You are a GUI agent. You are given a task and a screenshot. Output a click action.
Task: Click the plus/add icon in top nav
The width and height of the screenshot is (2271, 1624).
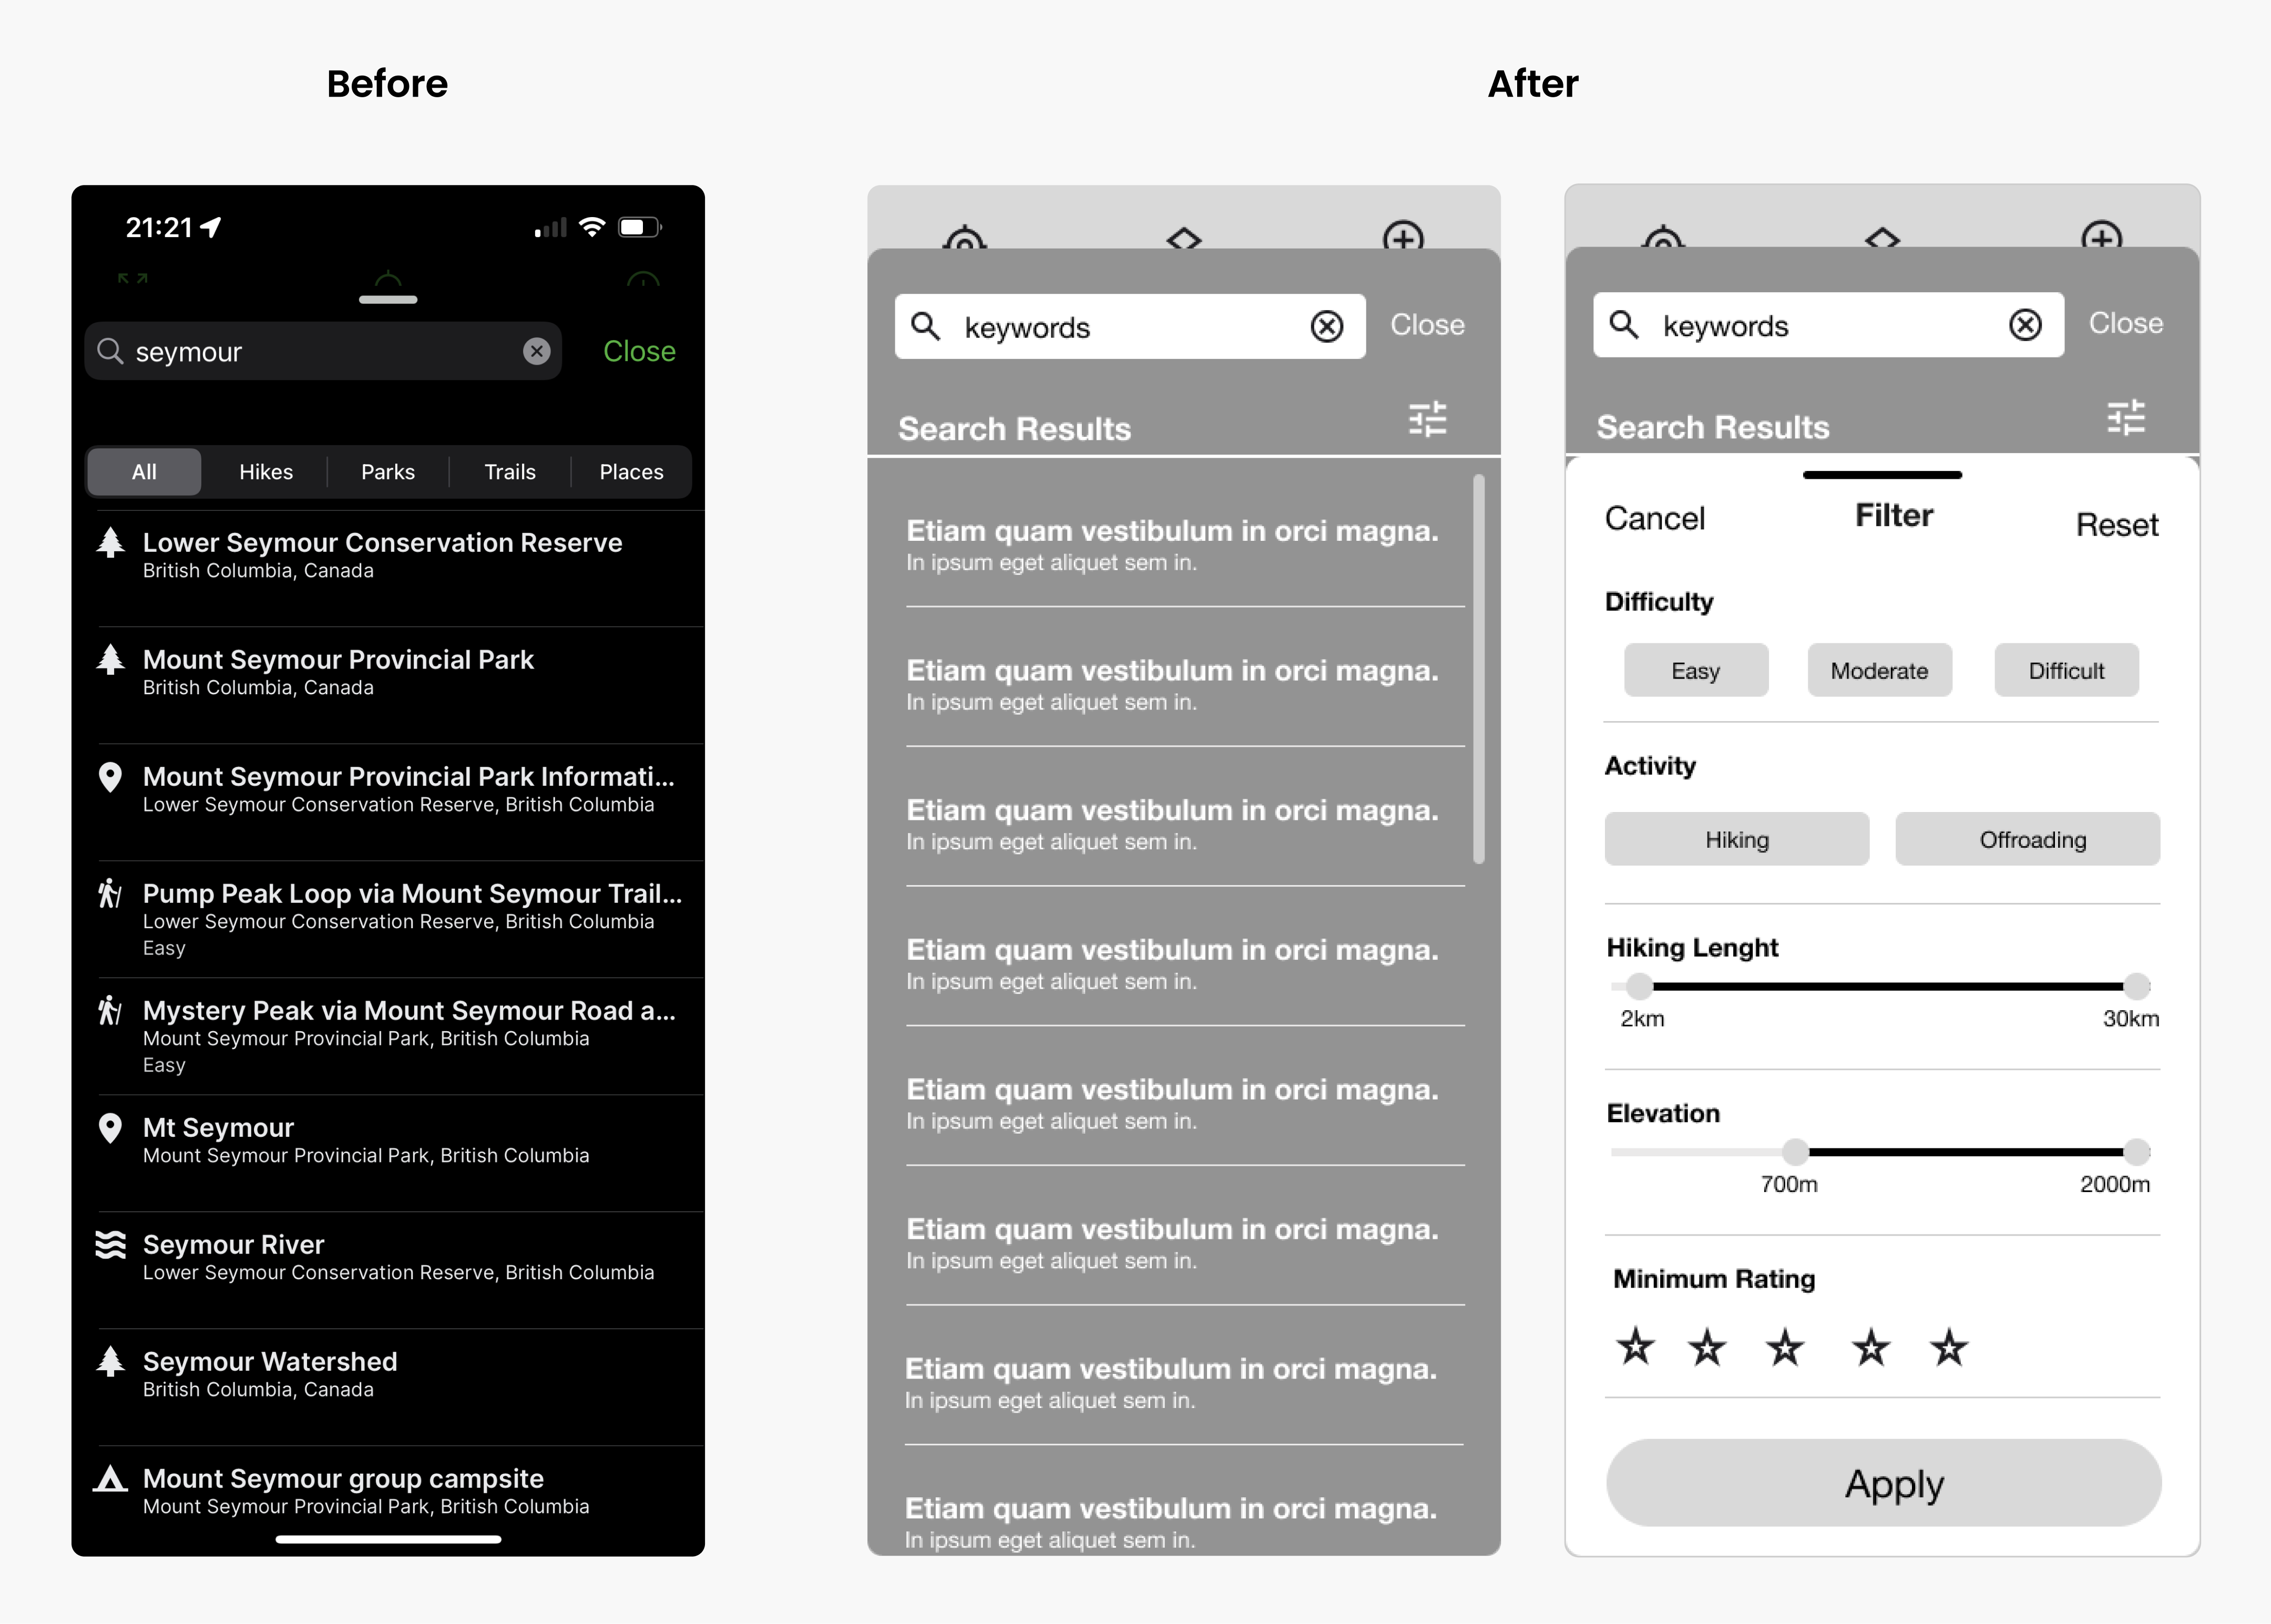click(1406, 237)
